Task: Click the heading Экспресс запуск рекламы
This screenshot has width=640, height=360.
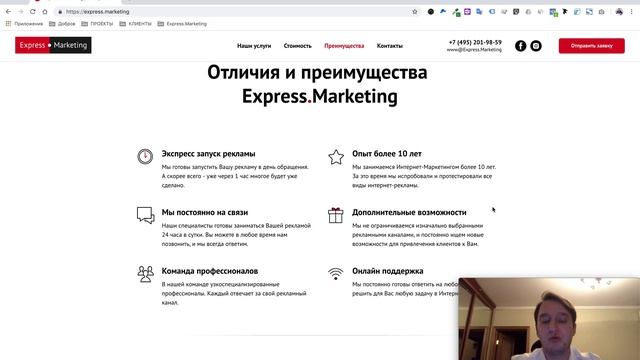Action: (208, 154)
